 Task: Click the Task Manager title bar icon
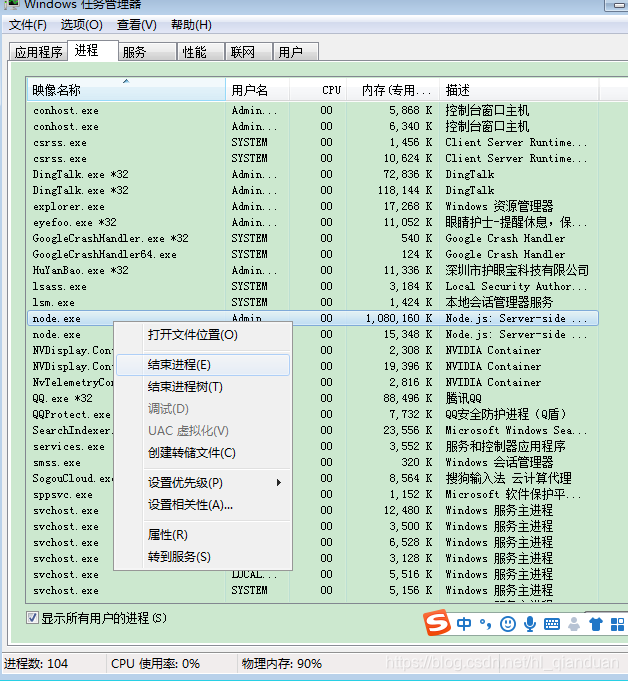(10, 4)
